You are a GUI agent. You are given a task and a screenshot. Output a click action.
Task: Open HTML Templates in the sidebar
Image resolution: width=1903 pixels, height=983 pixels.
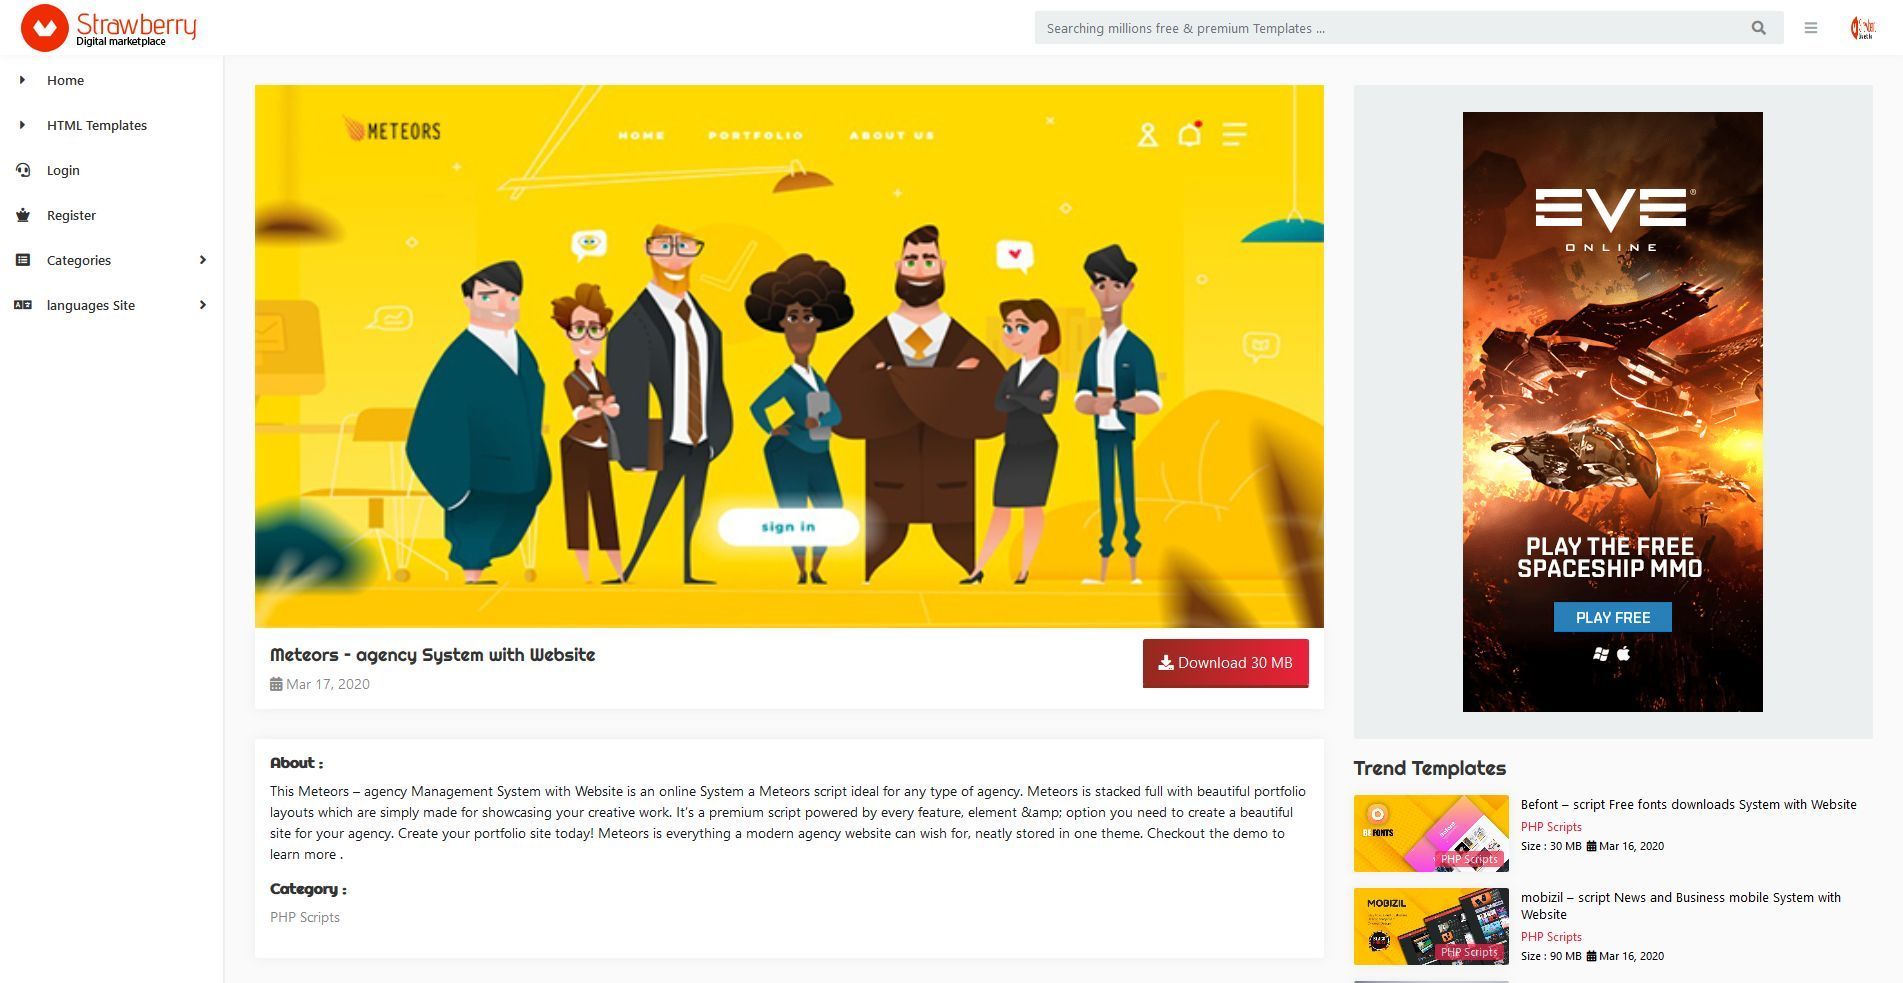(x=97, y=125)
